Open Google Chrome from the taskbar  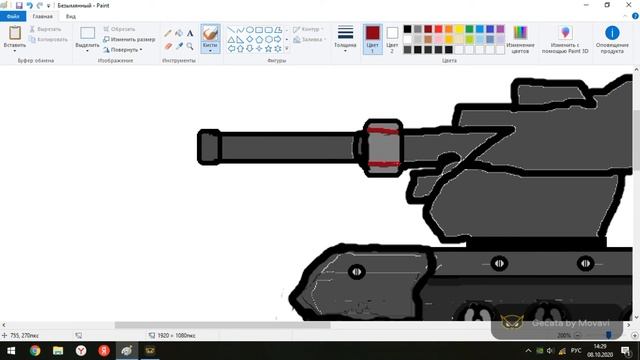(x=35, y=351)
